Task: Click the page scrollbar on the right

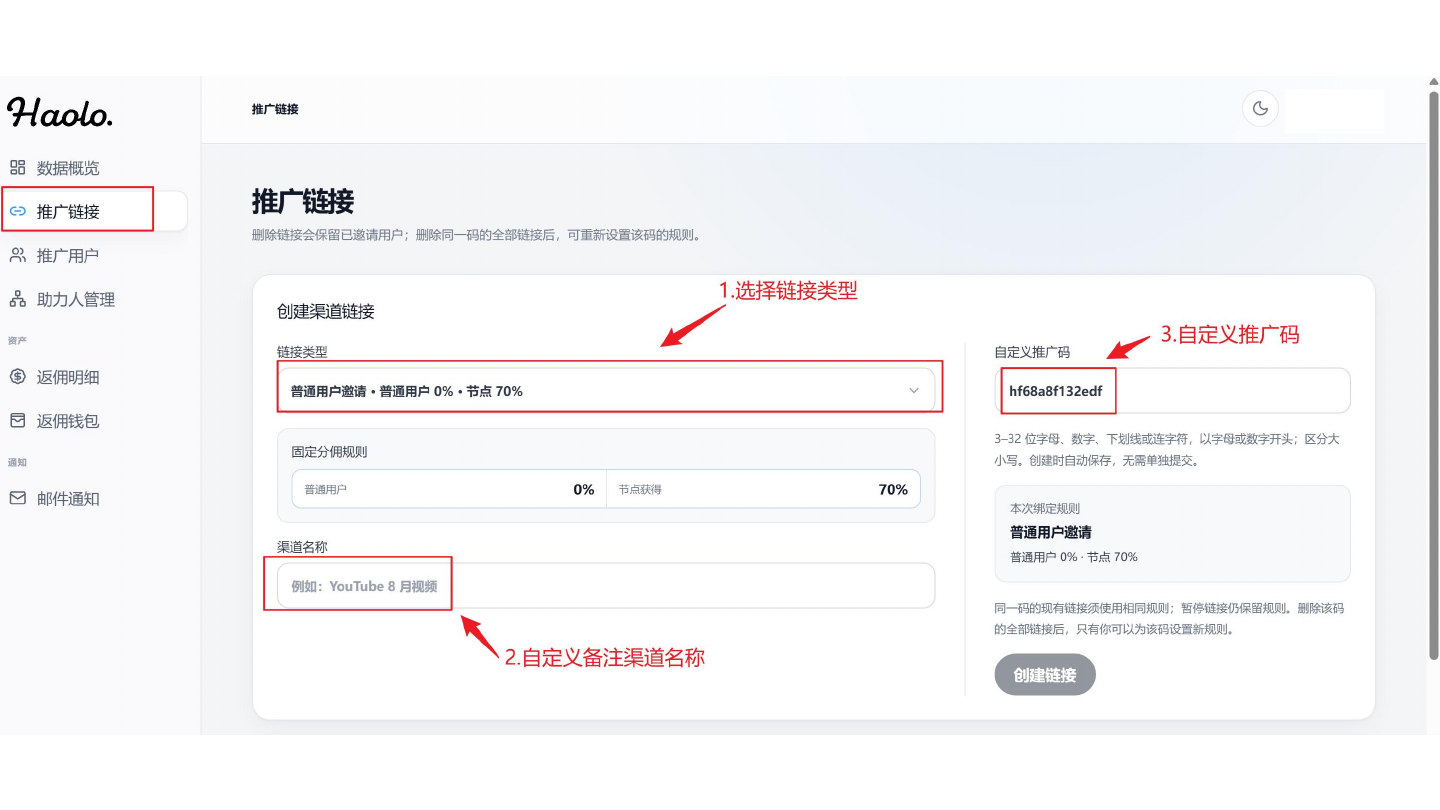Action: point(1434,375)
